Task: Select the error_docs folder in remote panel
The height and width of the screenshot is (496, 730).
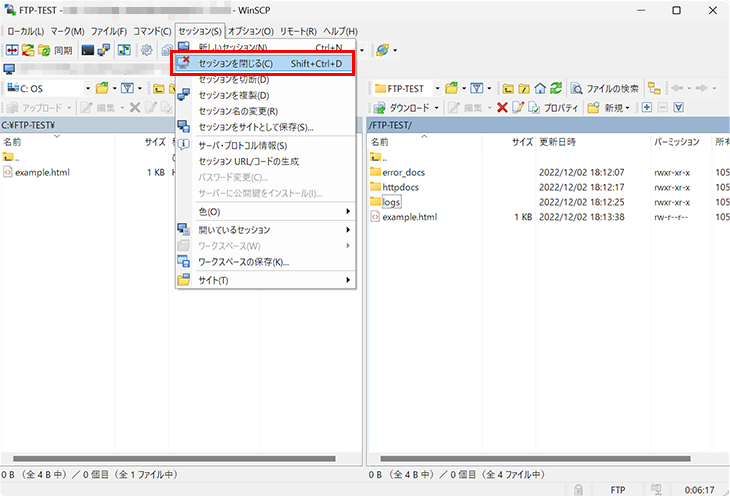Action: 404,172
